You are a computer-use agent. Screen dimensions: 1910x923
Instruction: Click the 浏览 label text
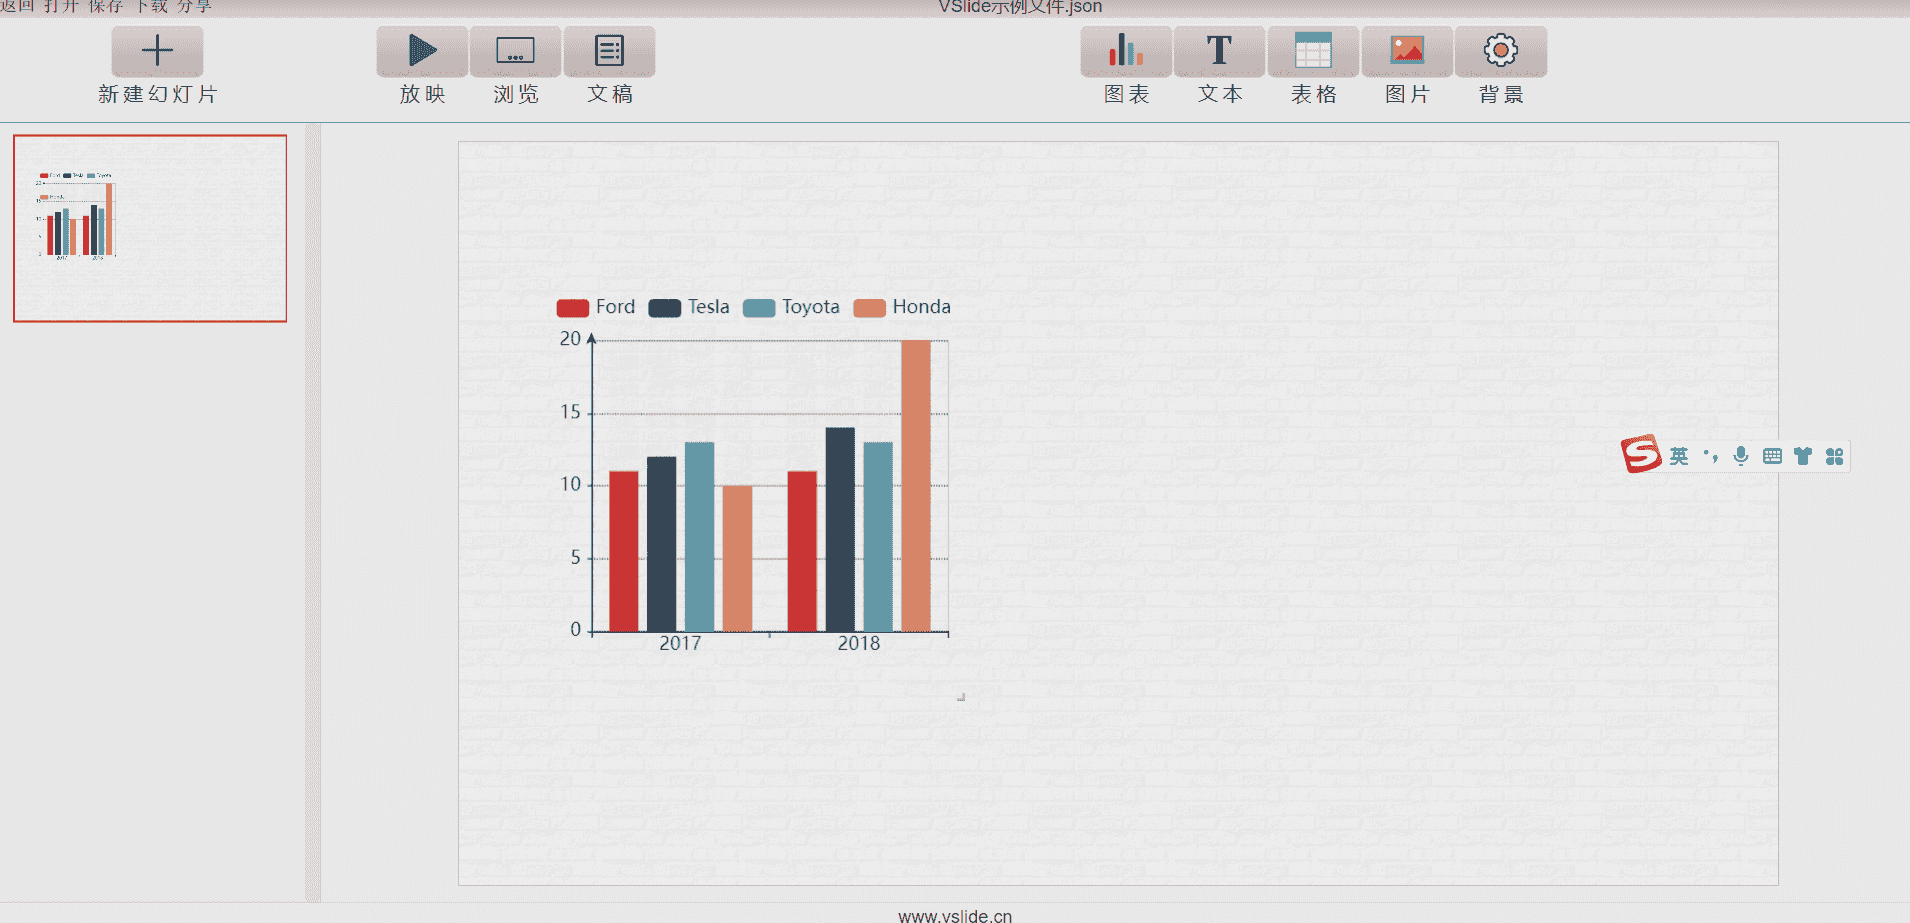click(516, 94)
